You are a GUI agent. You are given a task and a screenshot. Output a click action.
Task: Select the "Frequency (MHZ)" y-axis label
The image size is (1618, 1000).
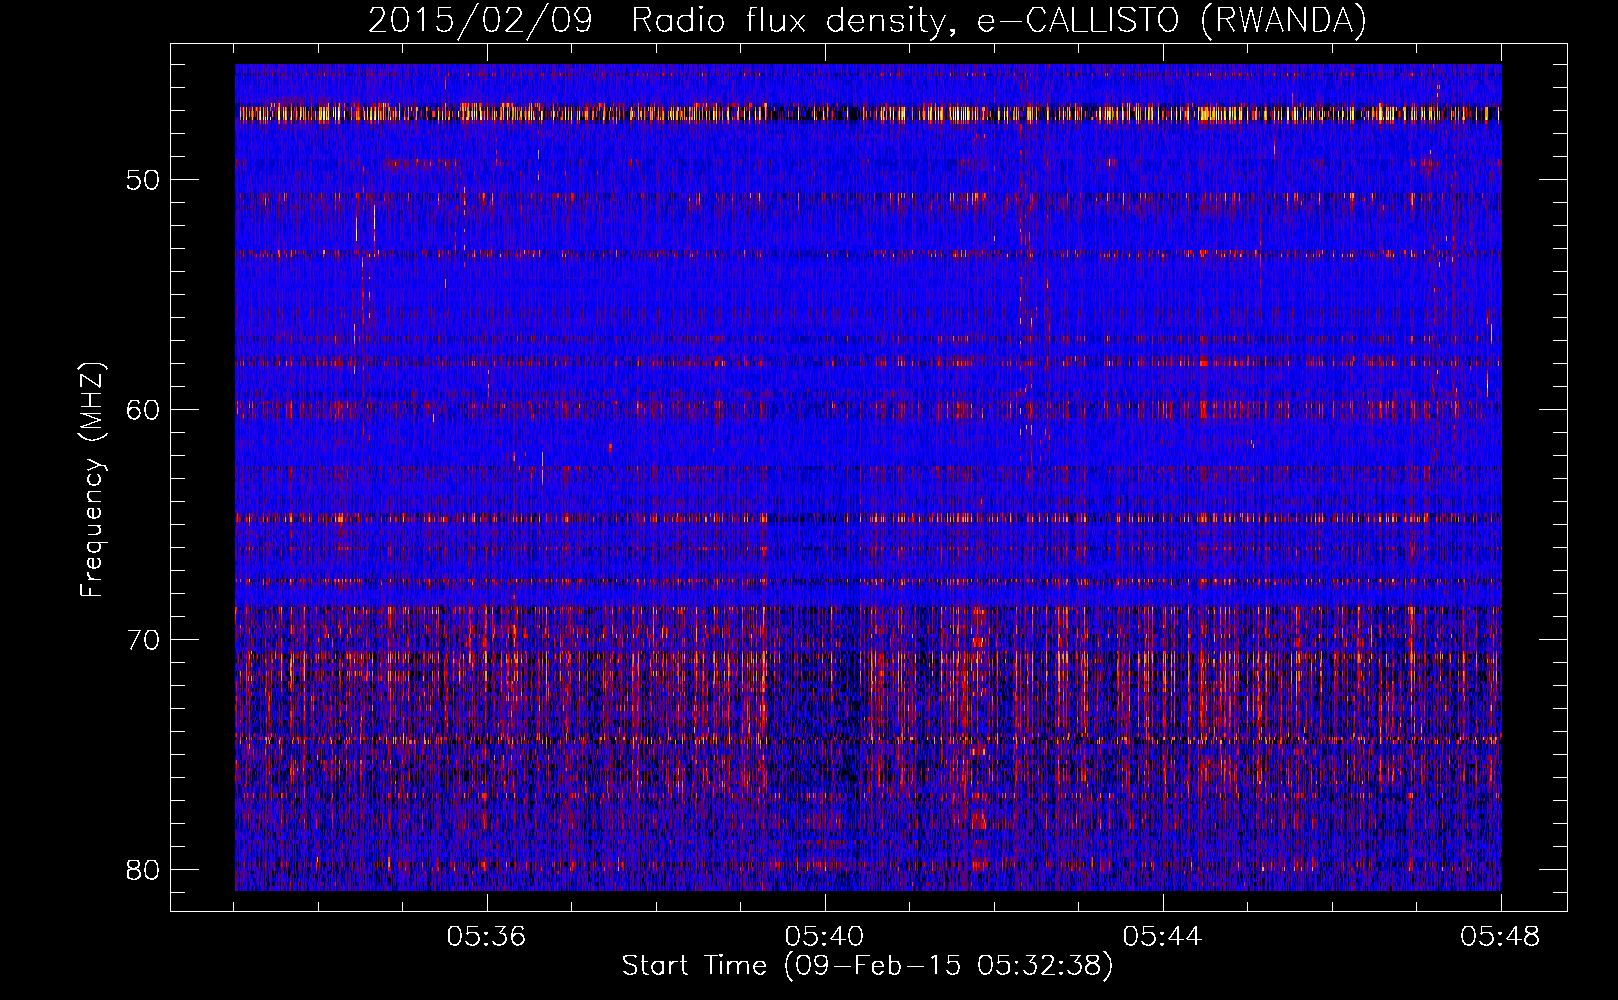click(x=91, y=480)
